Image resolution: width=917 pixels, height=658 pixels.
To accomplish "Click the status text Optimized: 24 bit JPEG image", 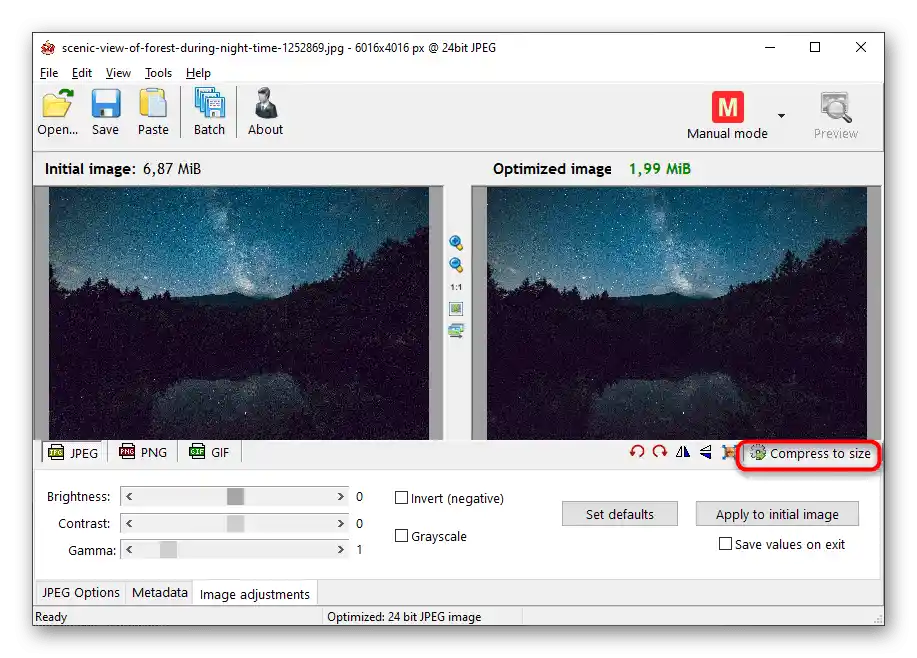I will [x=404, y=616].
